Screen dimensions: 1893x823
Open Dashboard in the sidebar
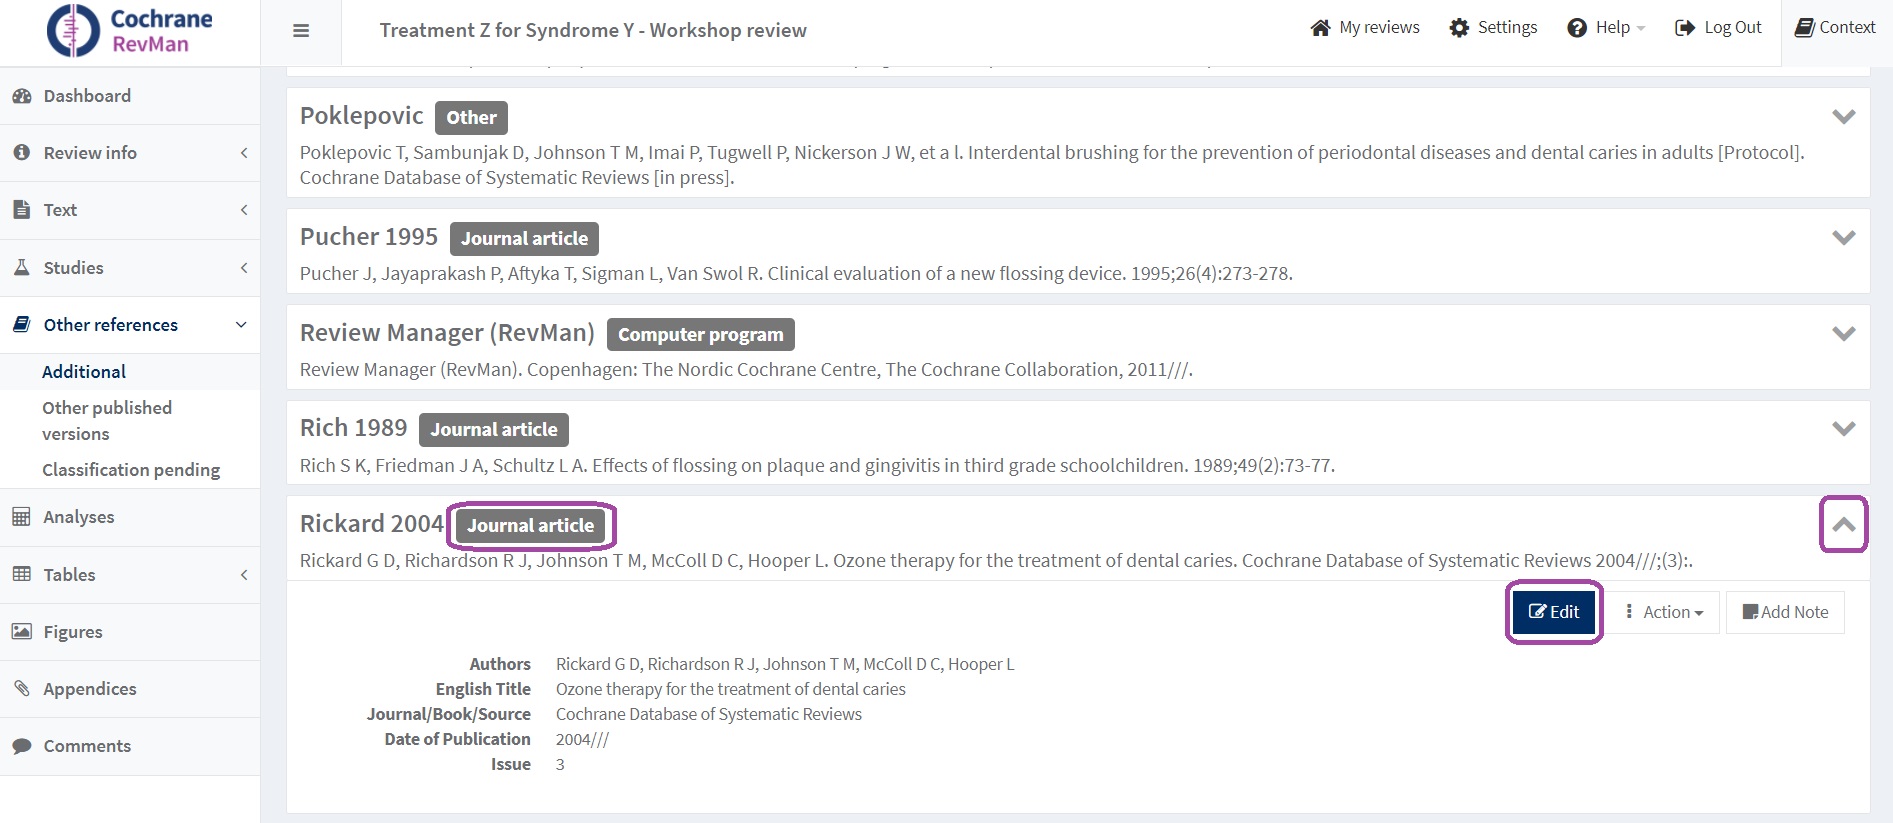(87, 96)
